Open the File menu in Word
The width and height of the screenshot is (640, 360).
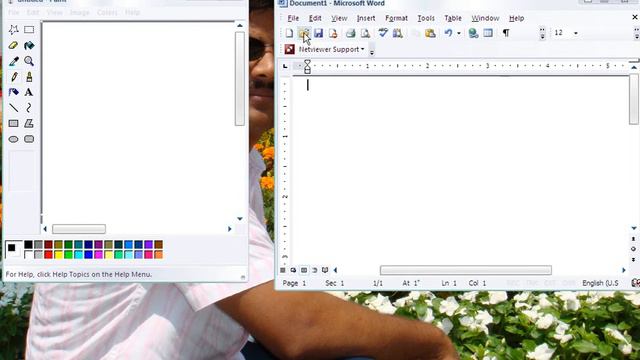pos(293,18)
